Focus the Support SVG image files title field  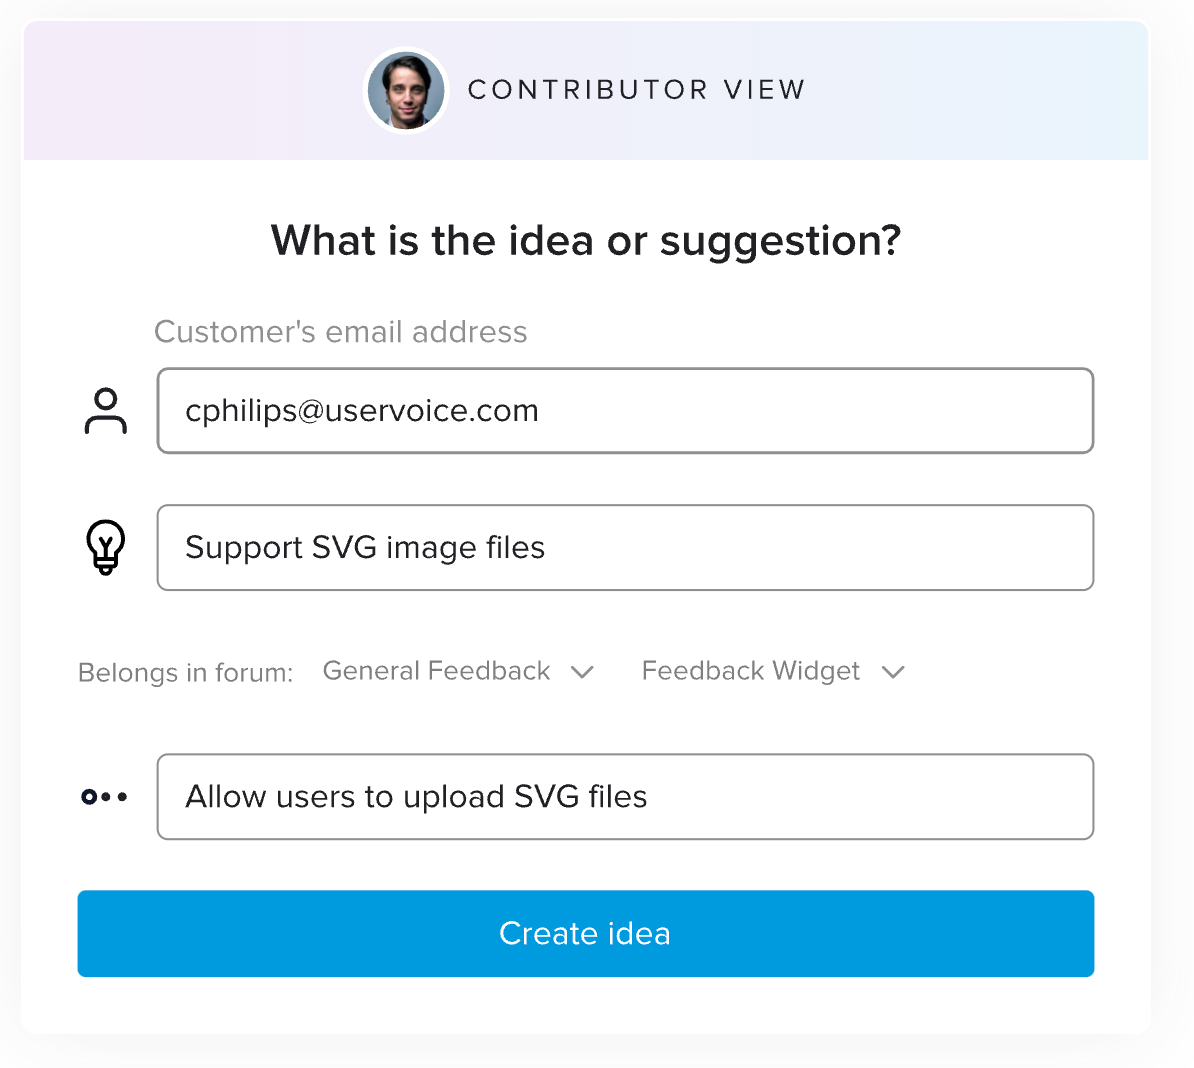tap(625, 547)
